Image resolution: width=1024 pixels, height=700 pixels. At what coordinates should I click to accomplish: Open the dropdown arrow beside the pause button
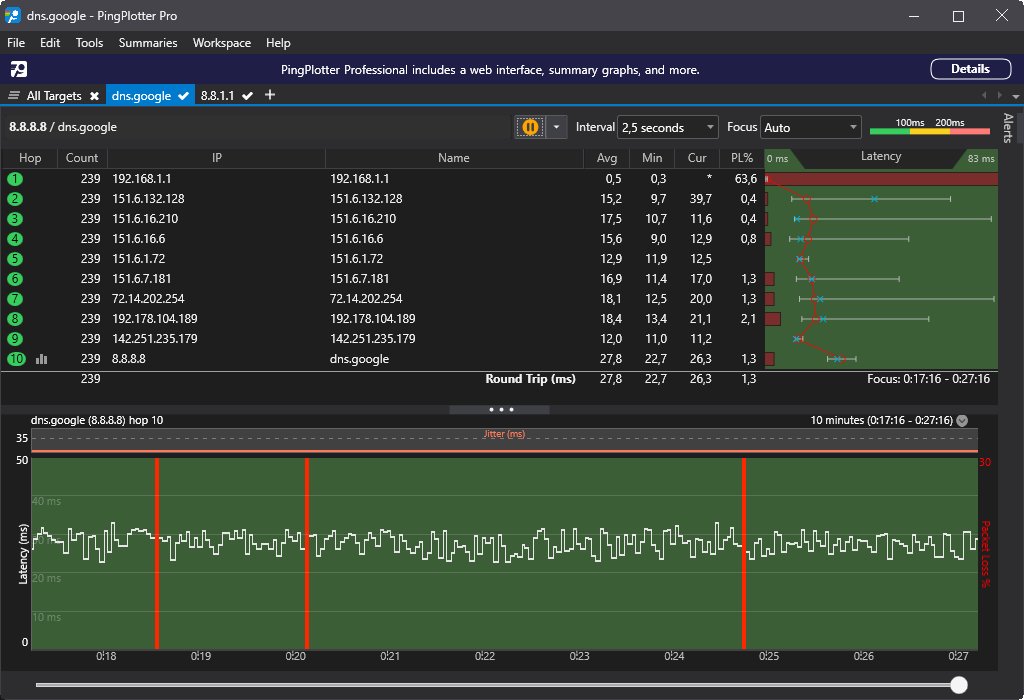pos(556,127)
